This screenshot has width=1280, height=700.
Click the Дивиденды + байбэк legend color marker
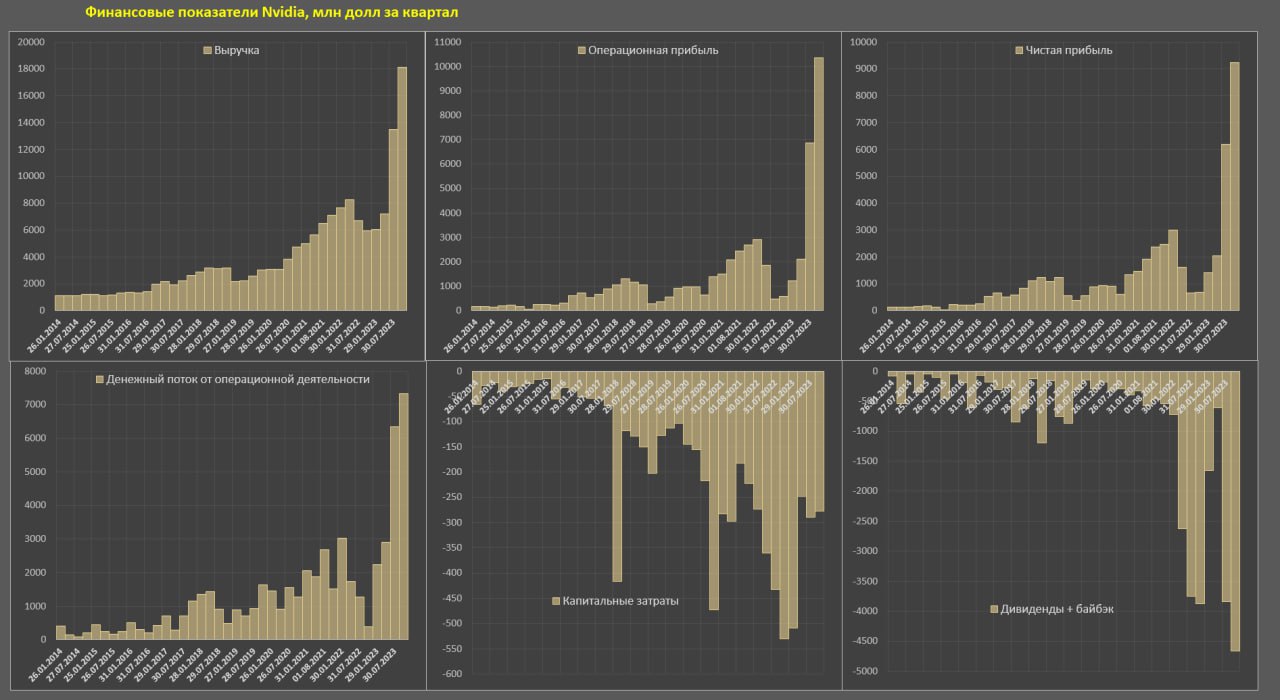point(993,609)
